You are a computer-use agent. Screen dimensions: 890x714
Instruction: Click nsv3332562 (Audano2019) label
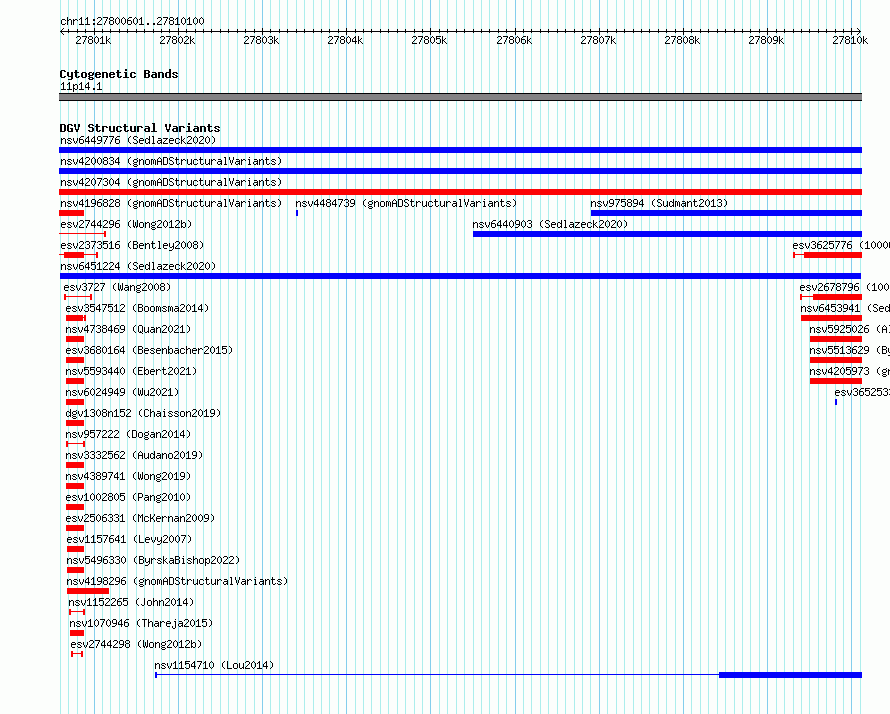click(134, 455)
